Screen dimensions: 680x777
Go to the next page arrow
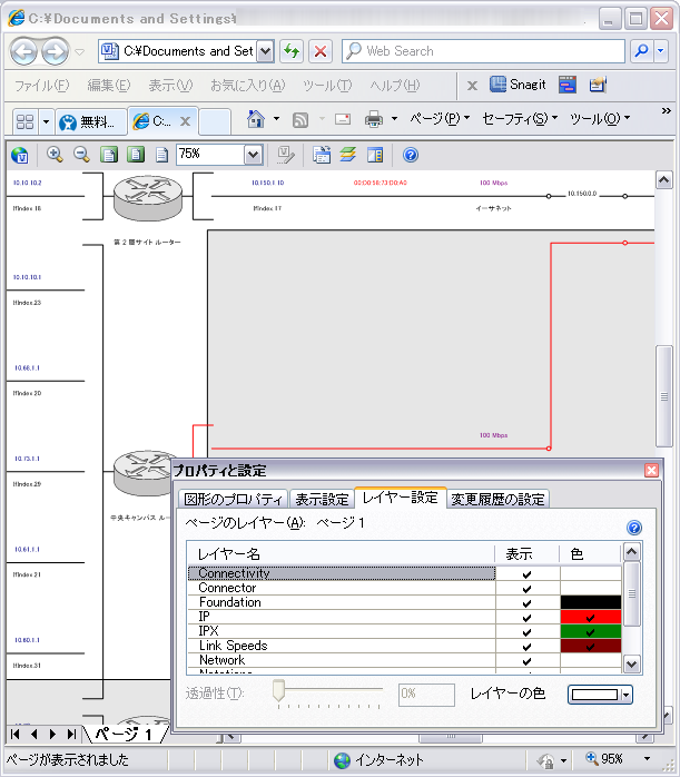point(53,734)
